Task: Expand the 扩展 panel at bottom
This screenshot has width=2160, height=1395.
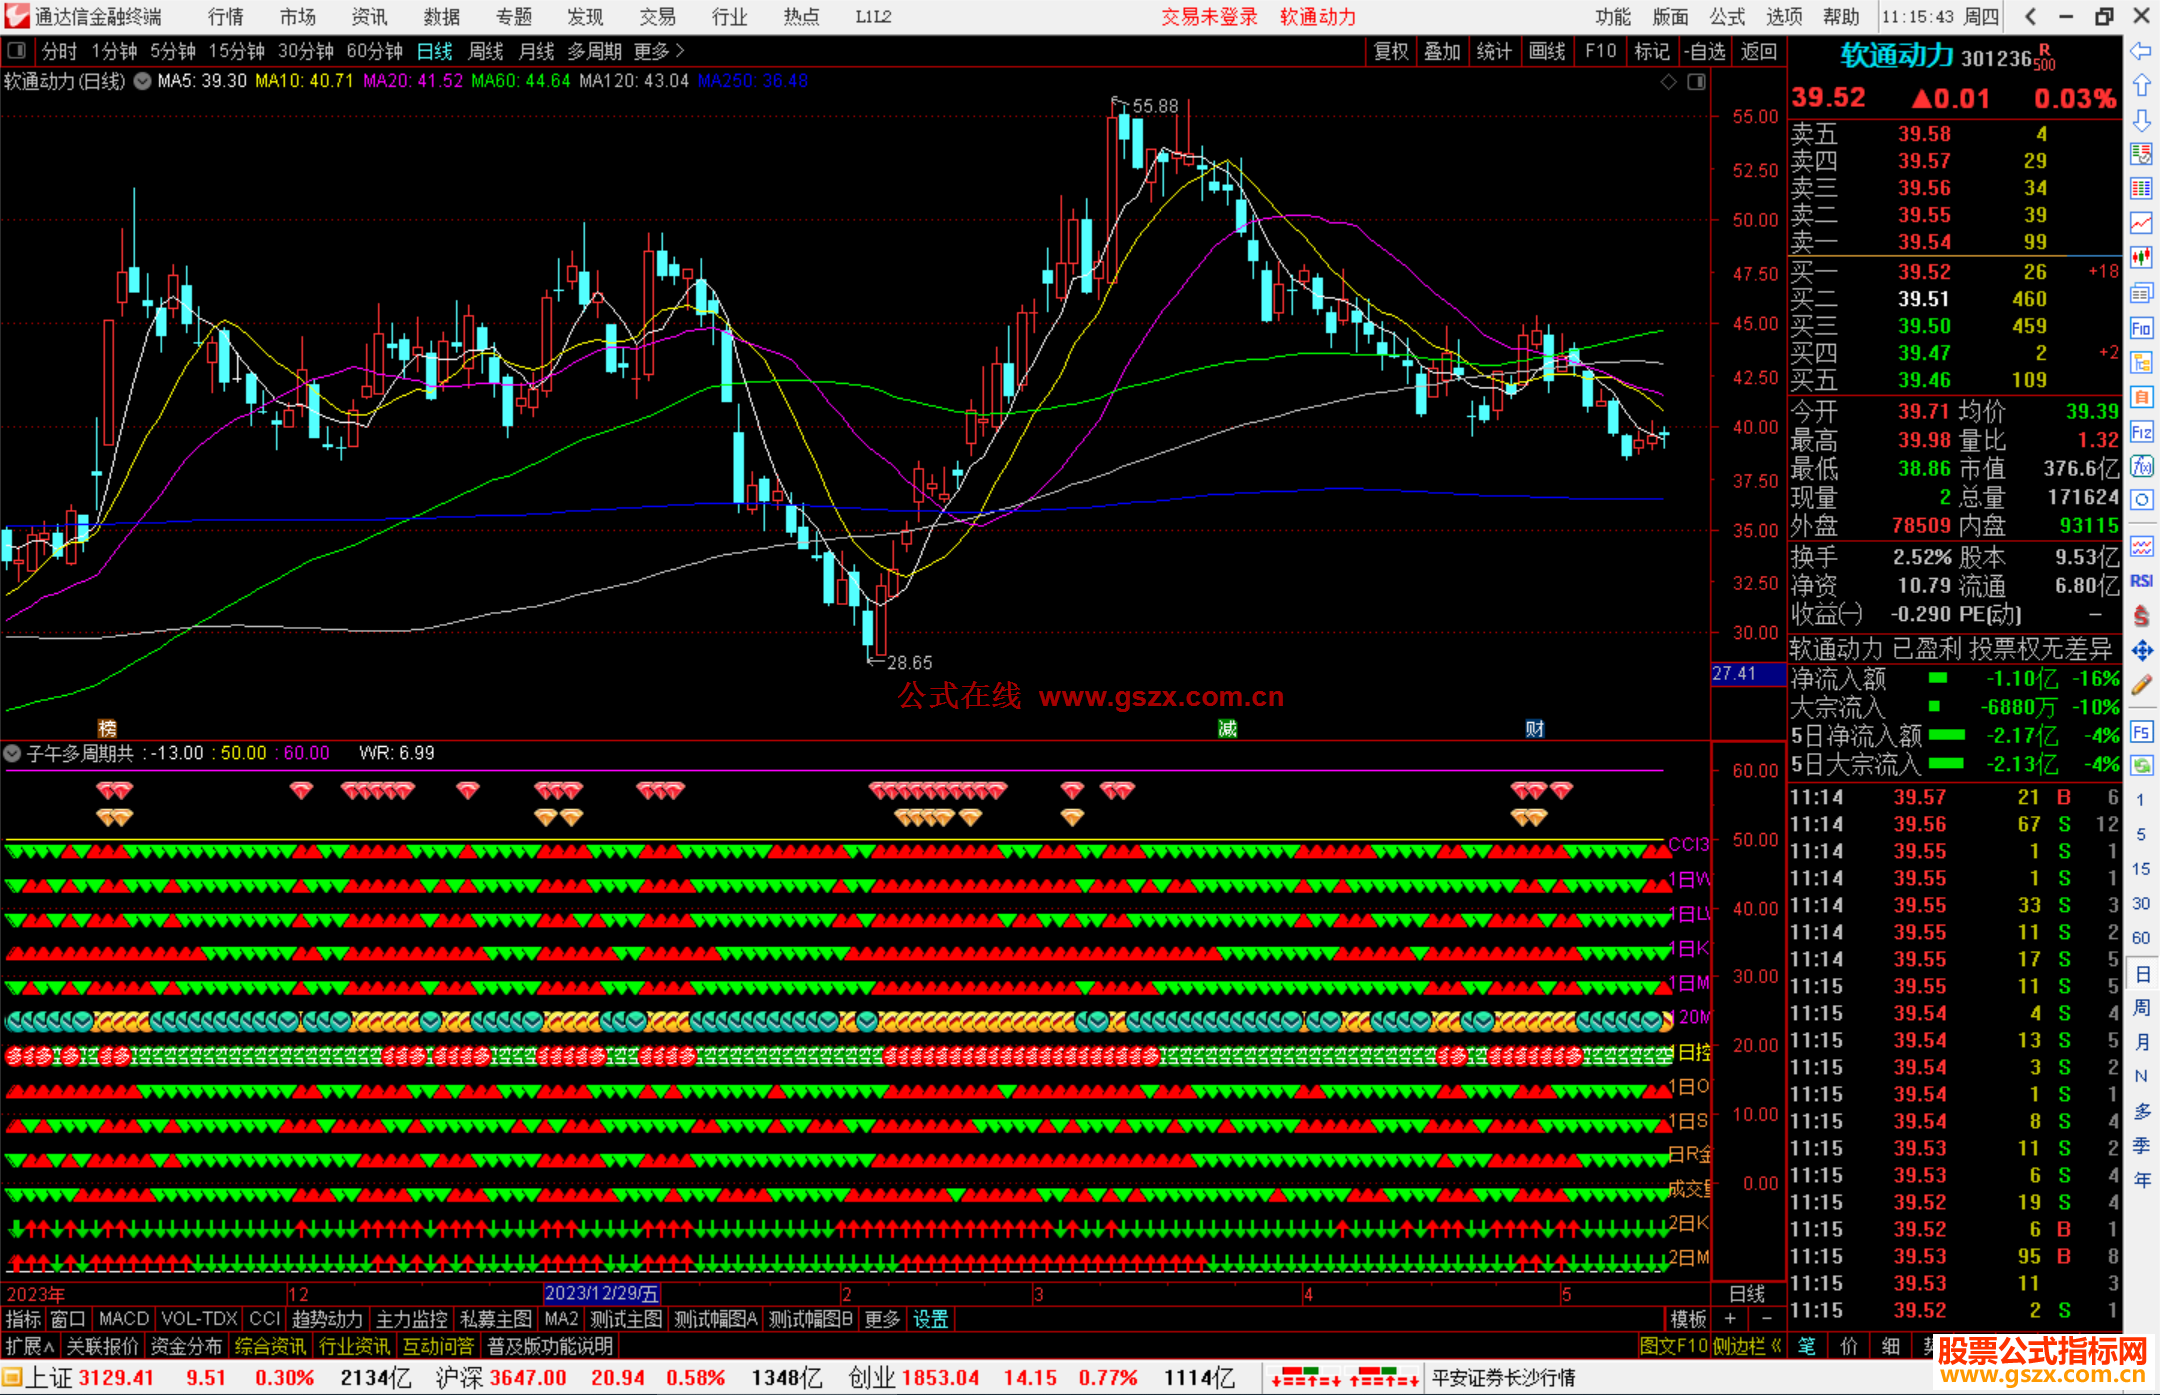Action: [x=29, y=1346]
